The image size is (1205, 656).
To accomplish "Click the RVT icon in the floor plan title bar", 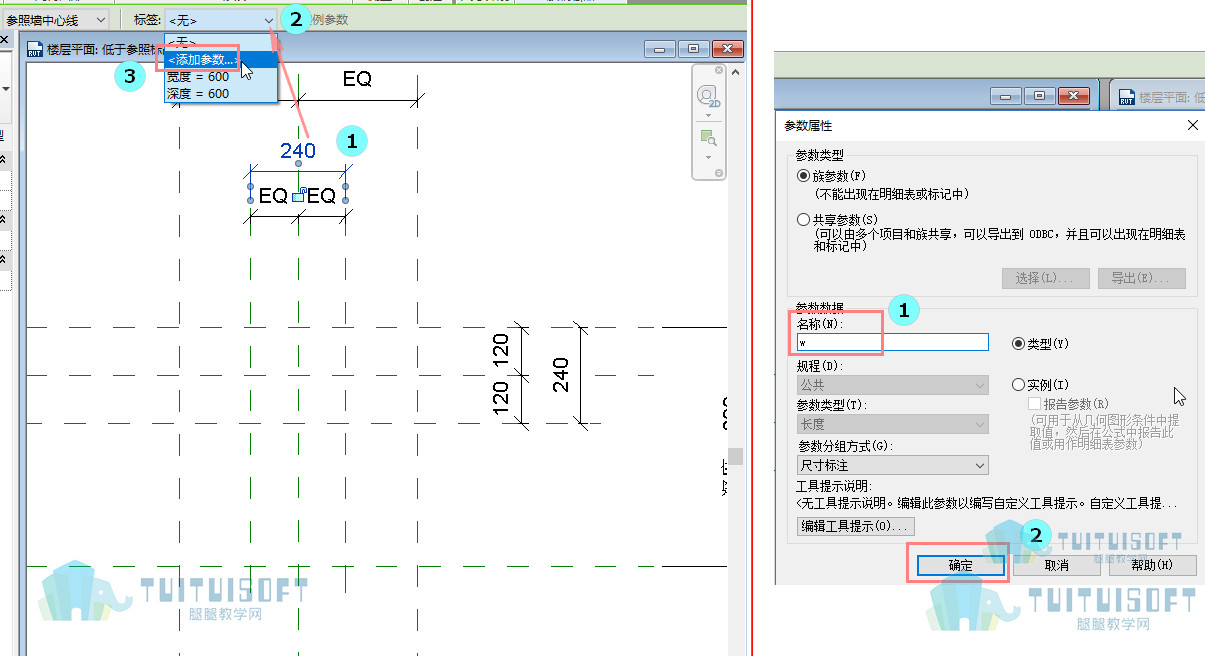I will pyautogui.click(x=35, y=48).
